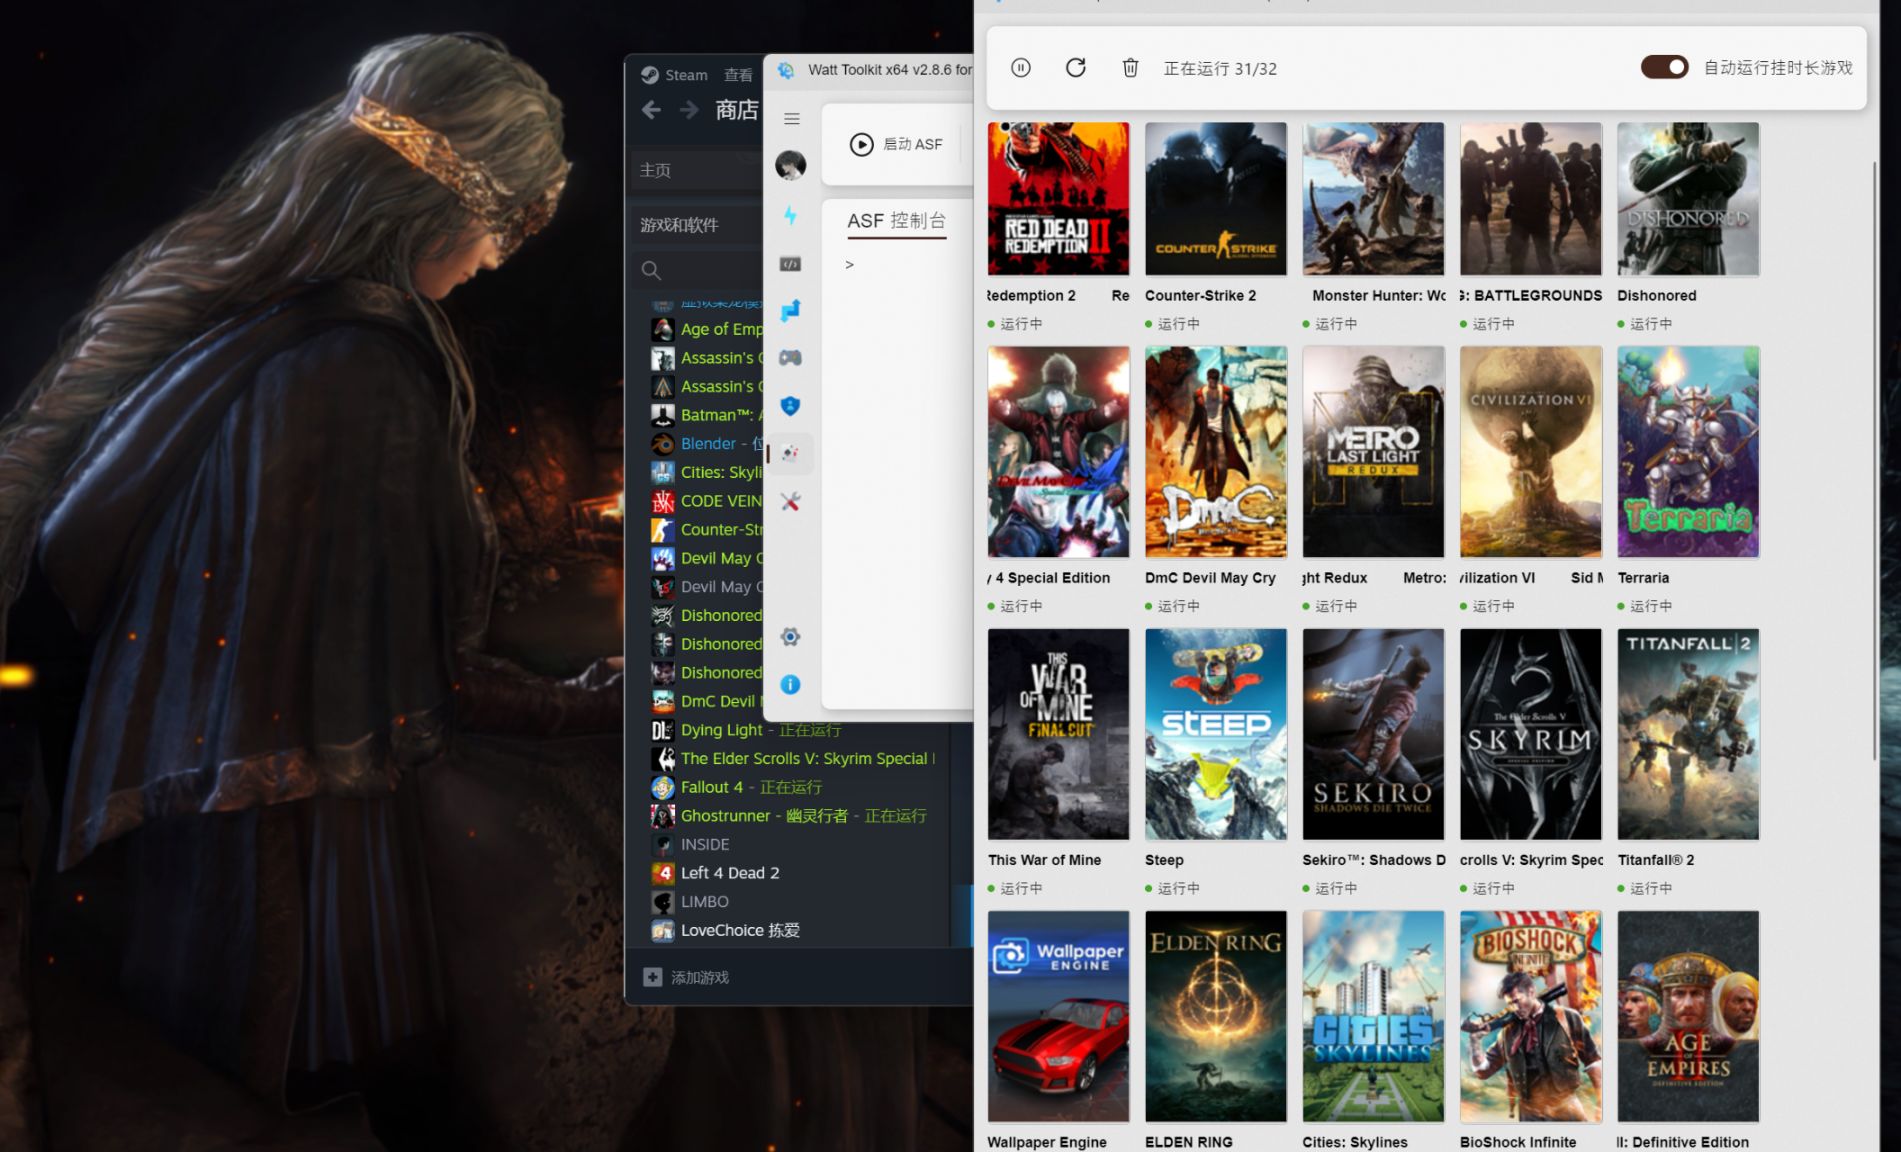Pause all running idle games
This screenshot has height=1152, width=1901.
click(x=1020, y=68)
